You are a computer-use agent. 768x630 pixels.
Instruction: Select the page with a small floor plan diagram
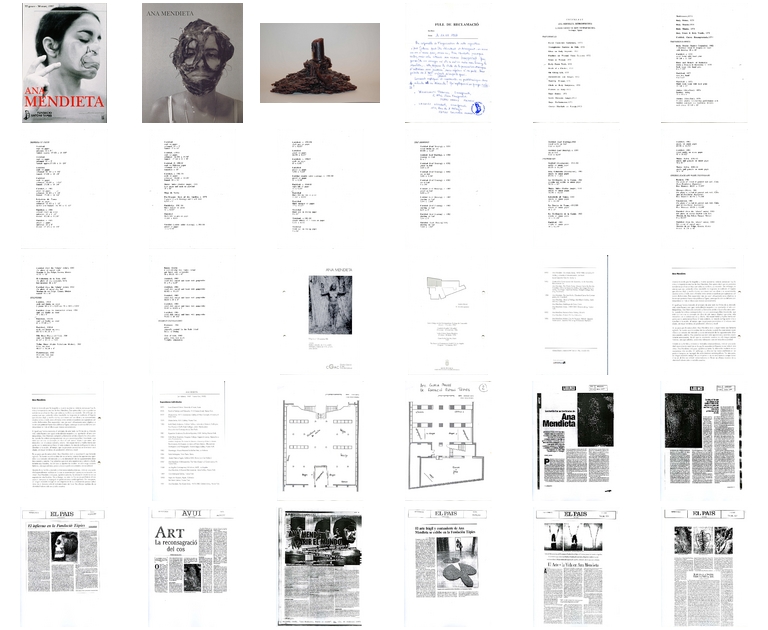(448, 315)
